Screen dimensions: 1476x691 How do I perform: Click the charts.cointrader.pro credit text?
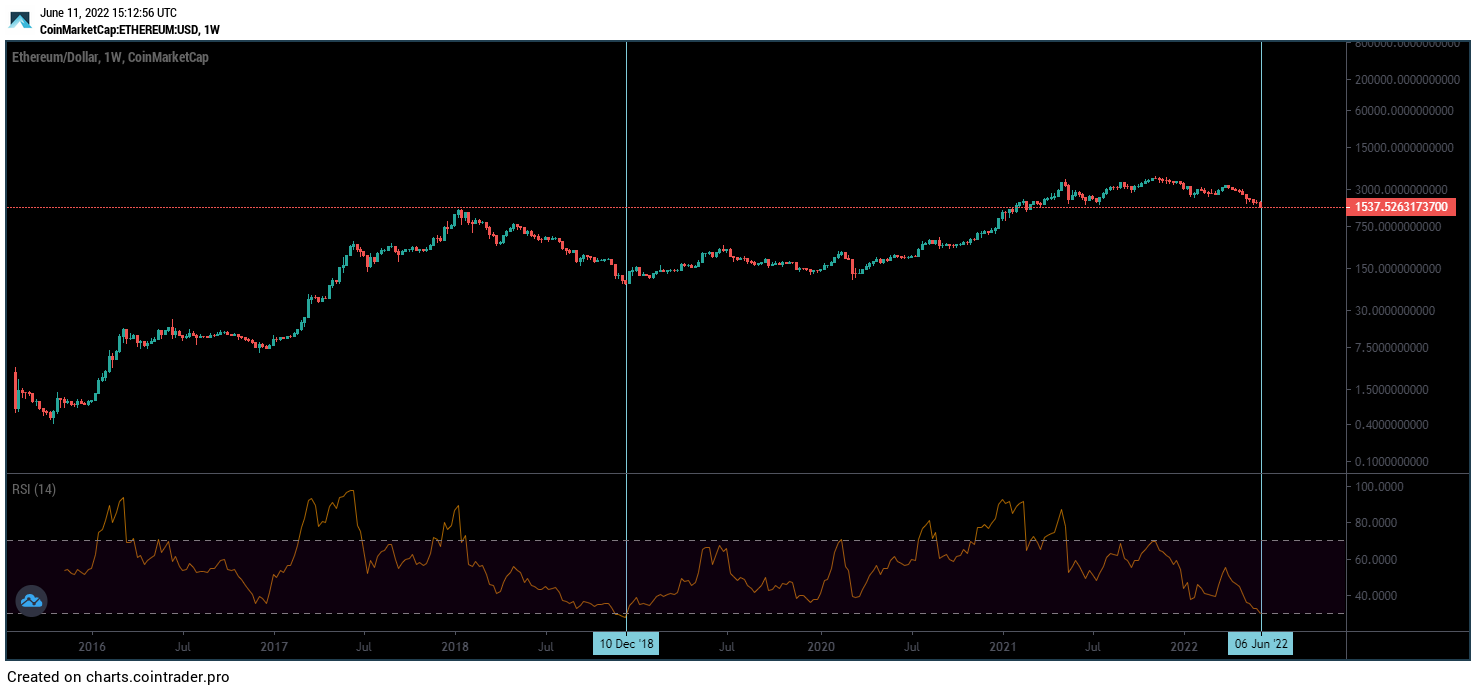point(118,677)
